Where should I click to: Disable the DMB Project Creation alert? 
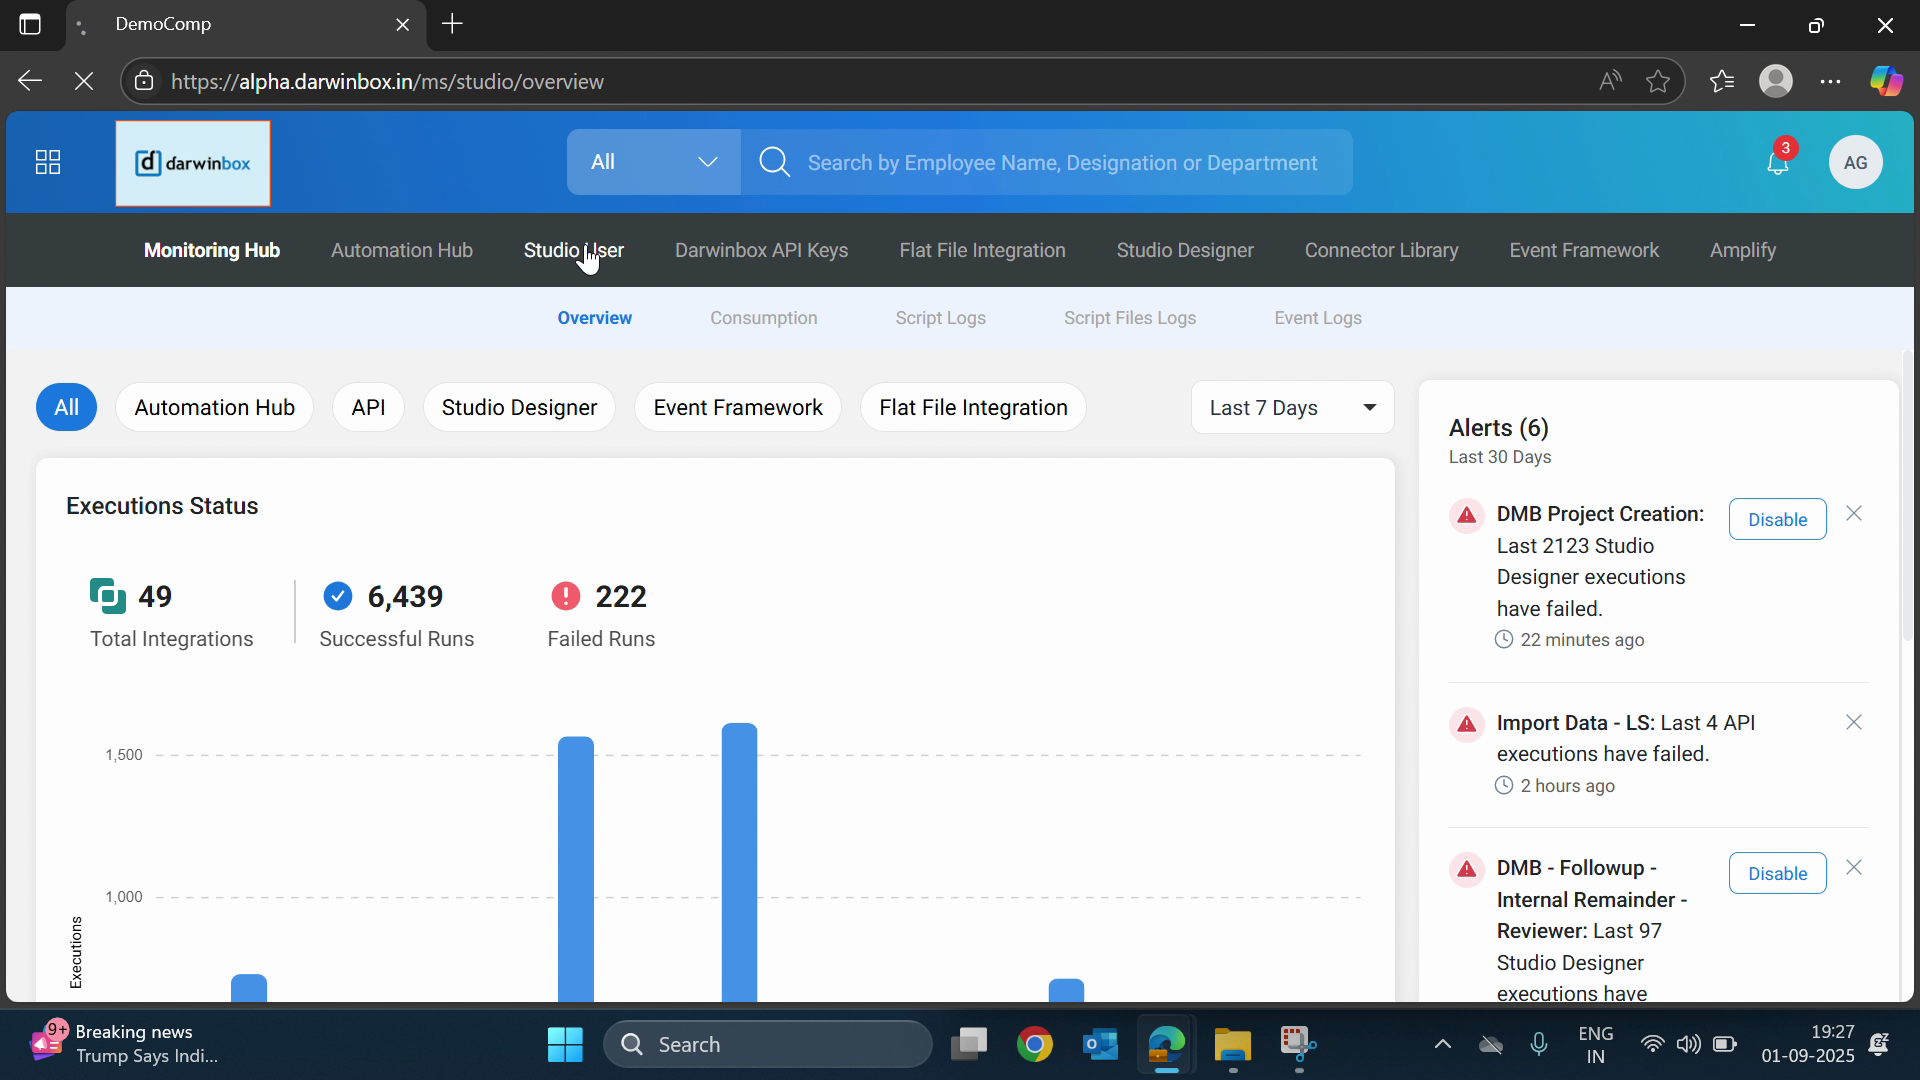1776,520
